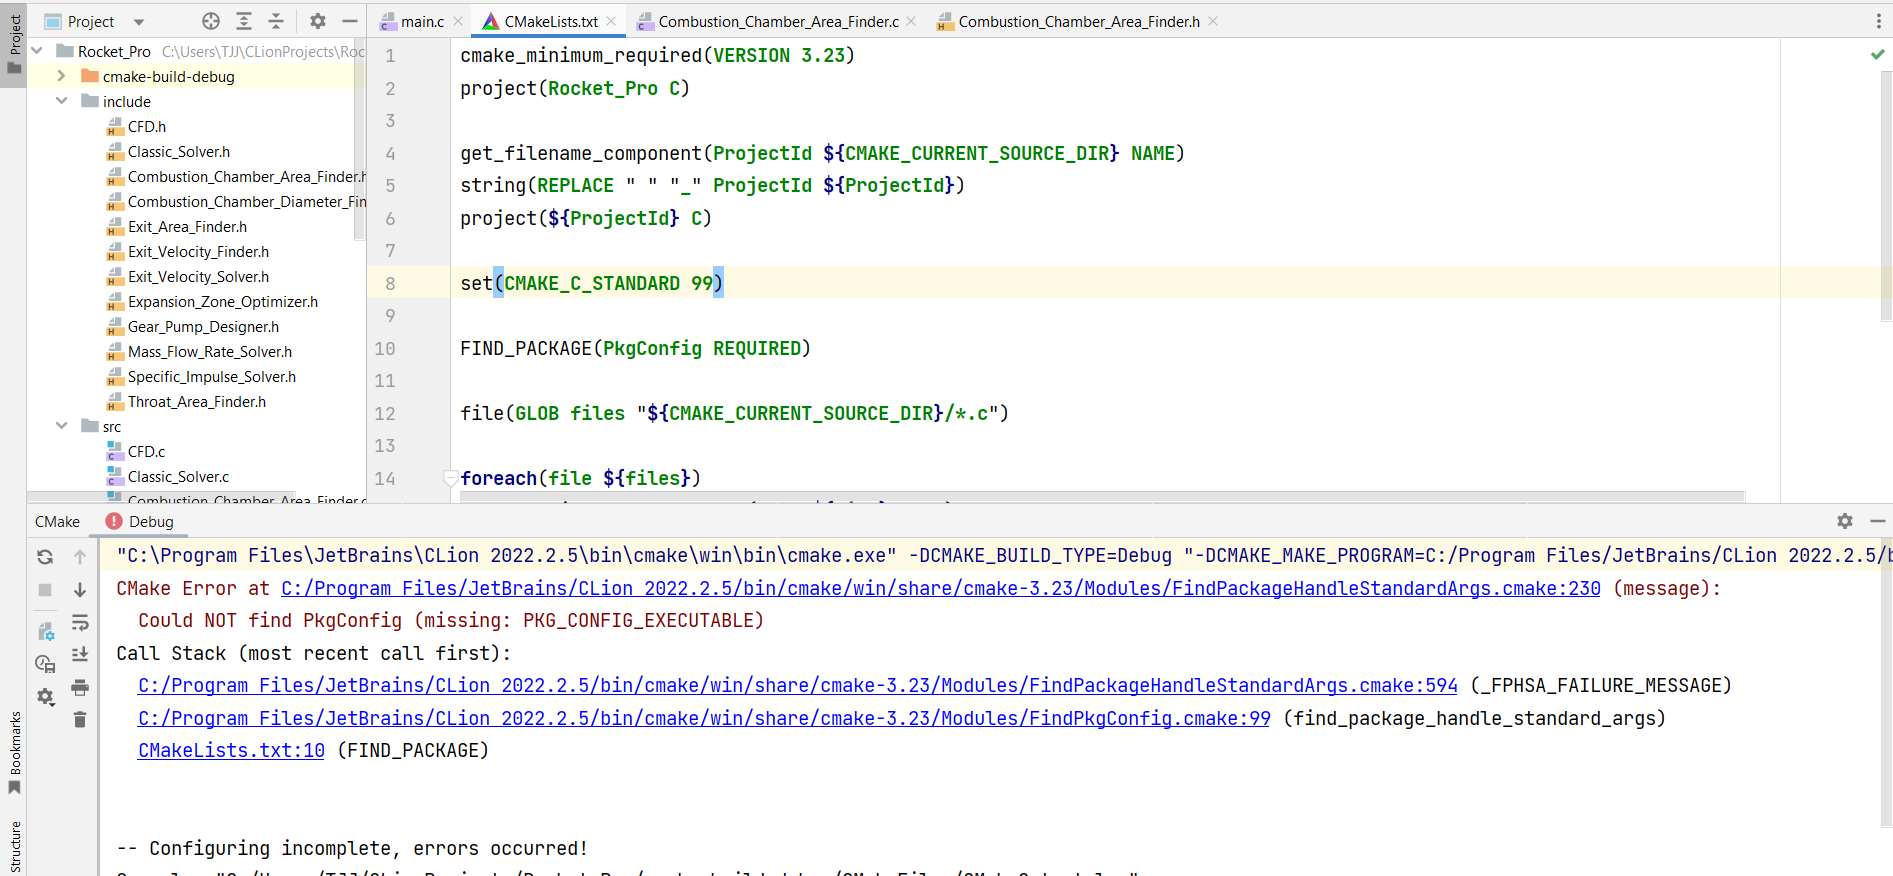Close the main.c tab
The width and height of the screenshot is (1893, 876).
tap(458, 21)
